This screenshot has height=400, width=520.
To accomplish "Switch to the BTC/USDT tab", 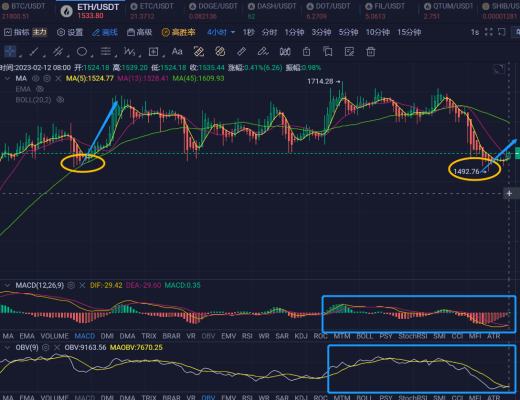I will (23, 11).
